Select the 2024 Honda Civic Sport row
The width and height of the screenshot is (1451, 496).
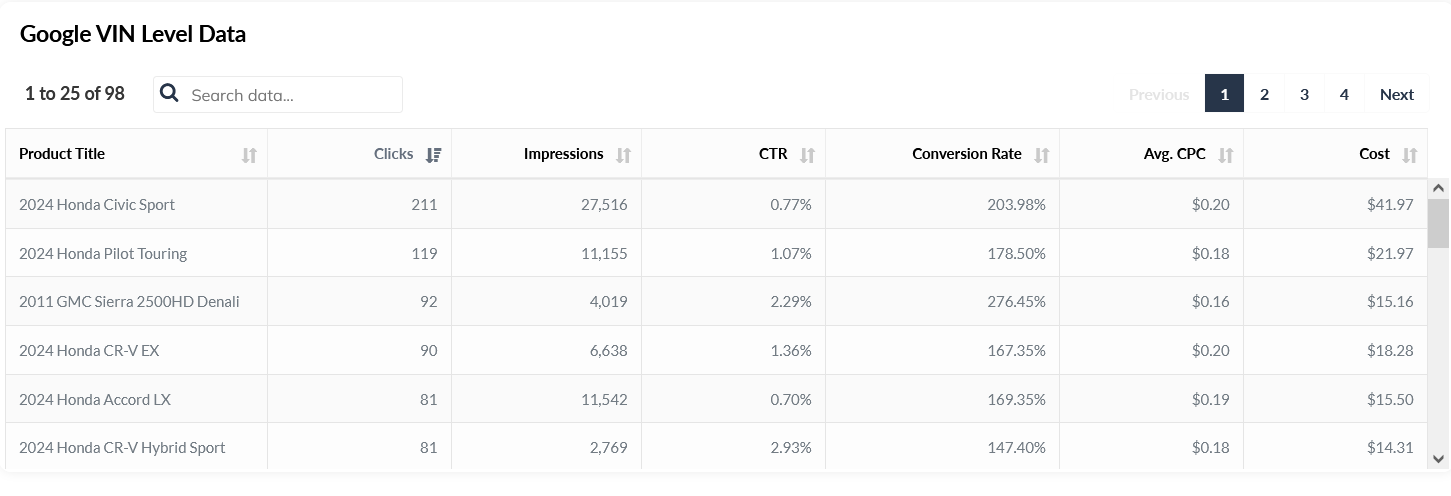point(97,205)
